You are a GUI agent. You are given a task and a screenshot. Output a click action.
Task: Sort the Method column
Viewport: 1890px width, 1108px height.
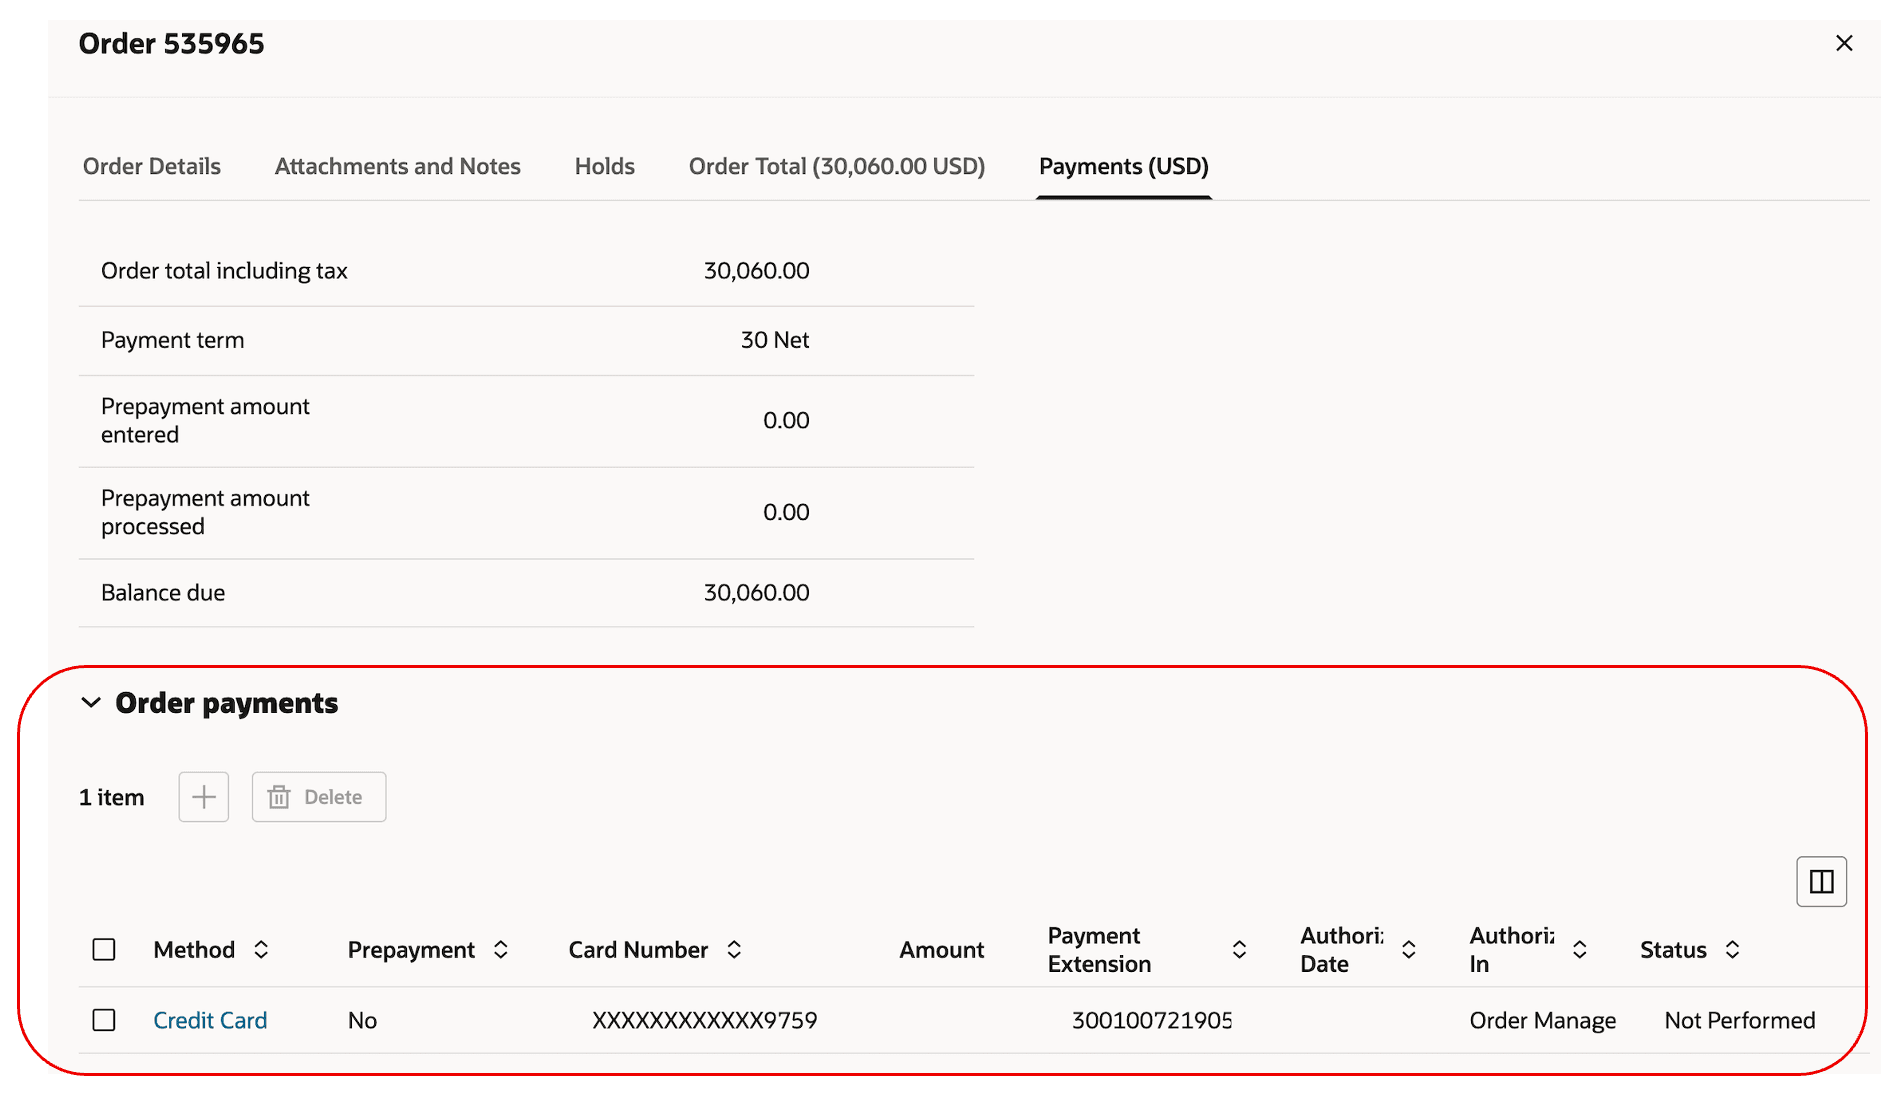pyautogui.click(x=261, y=949)
